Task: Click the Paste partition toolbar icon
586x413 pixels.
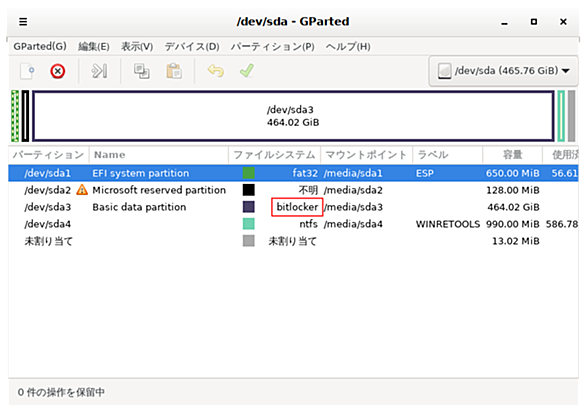Action: point(174,71)
